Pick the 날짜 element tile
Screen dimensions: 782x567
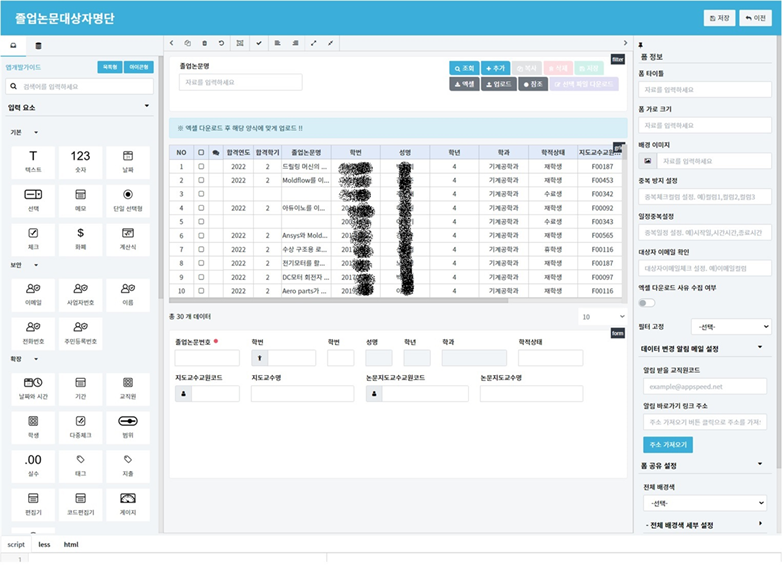click(x=128, y=162)
